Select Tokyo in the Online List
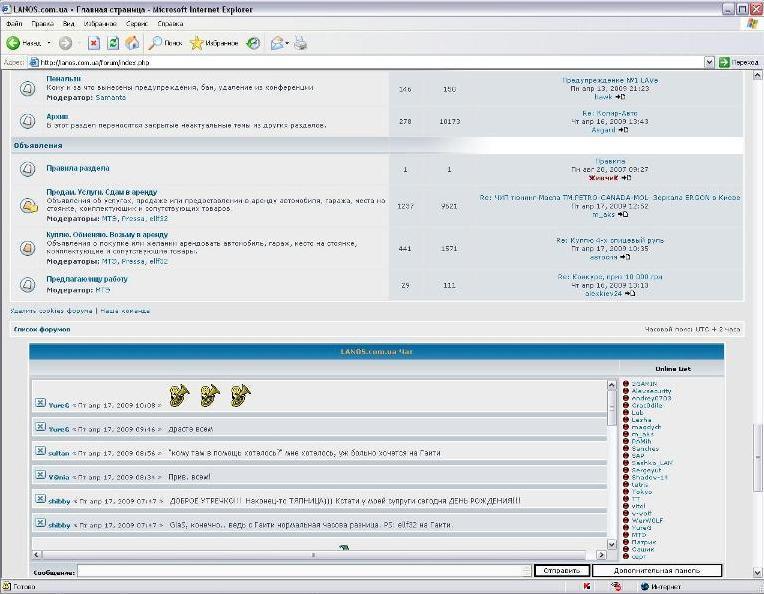Screen dimensions: 764x594 (641, 492)
